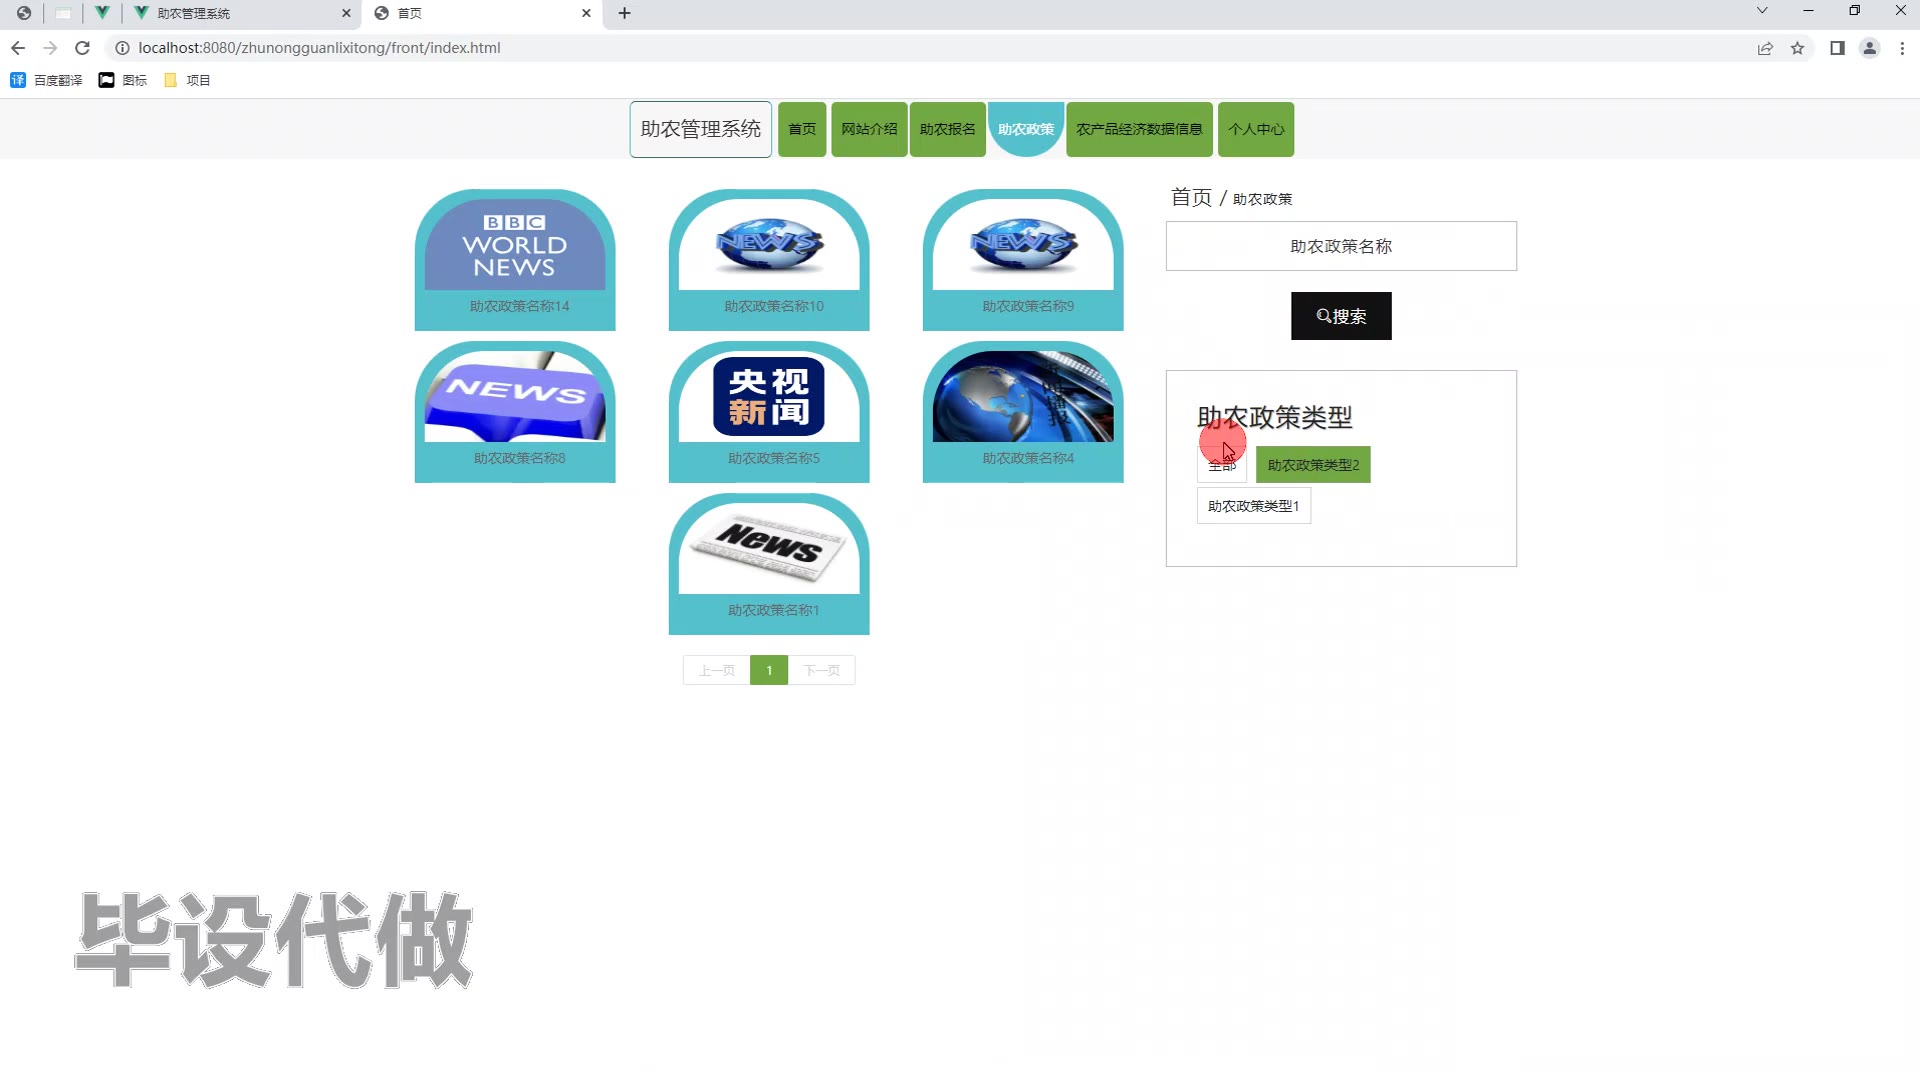Image resolution: width=1920 pixels, height=1072 pixels.
Task: Open the 助农政策名称8 keyboard news thumbnail
Action: [x=515, y=397]
